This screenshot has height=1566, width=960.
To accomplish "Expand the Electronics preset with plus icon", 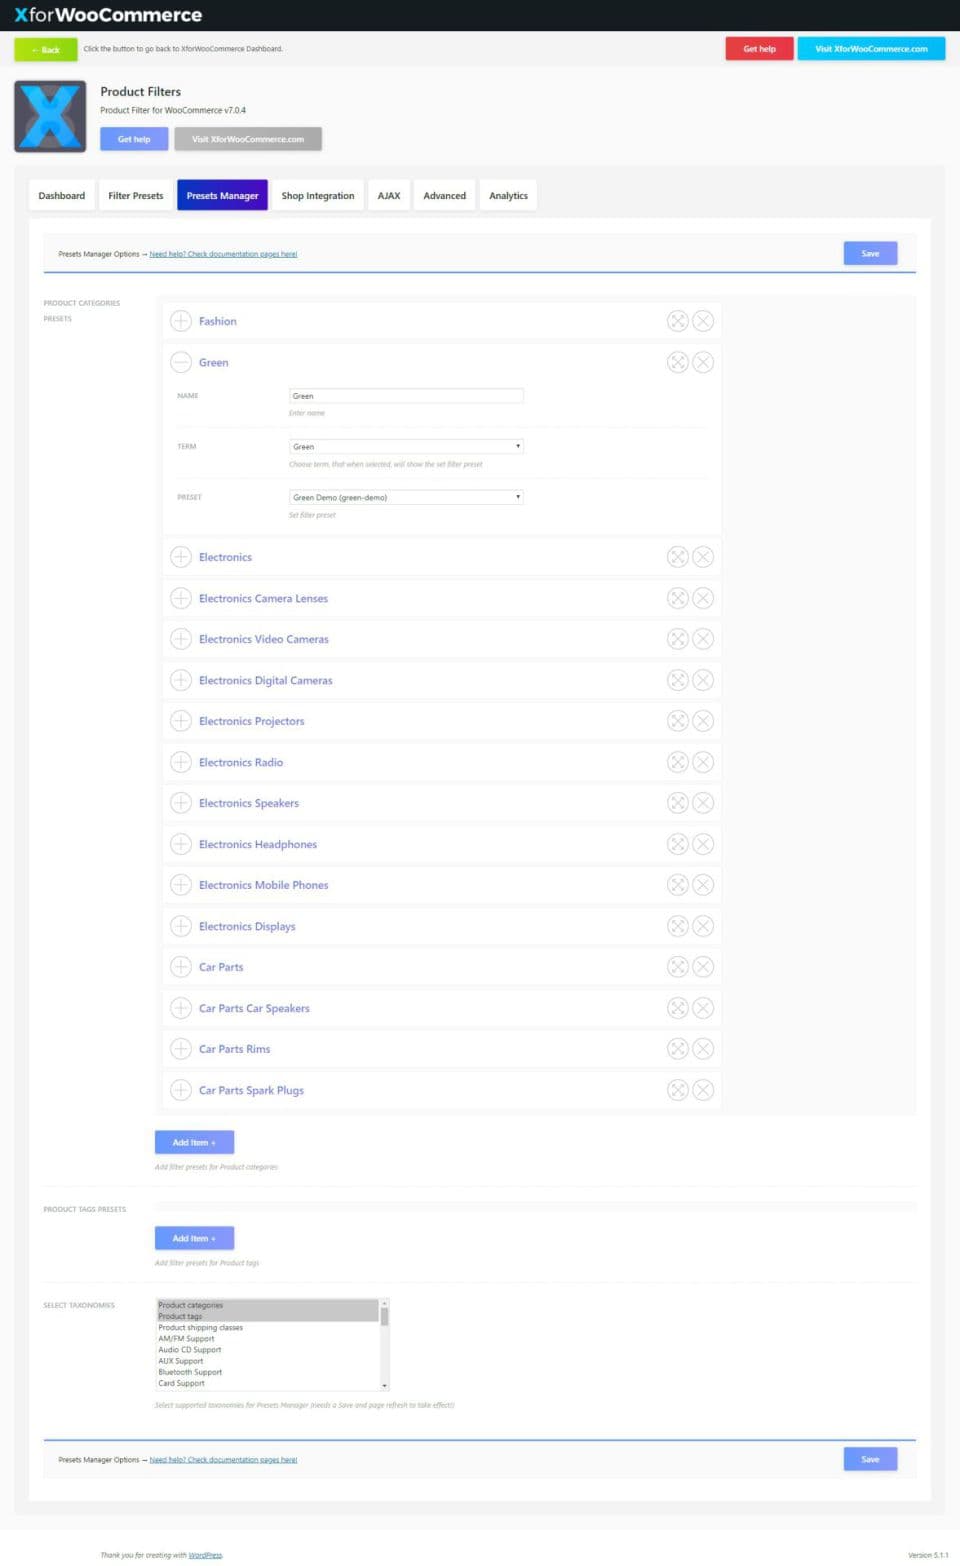I will pyautogui.click(x=181, y=557).
